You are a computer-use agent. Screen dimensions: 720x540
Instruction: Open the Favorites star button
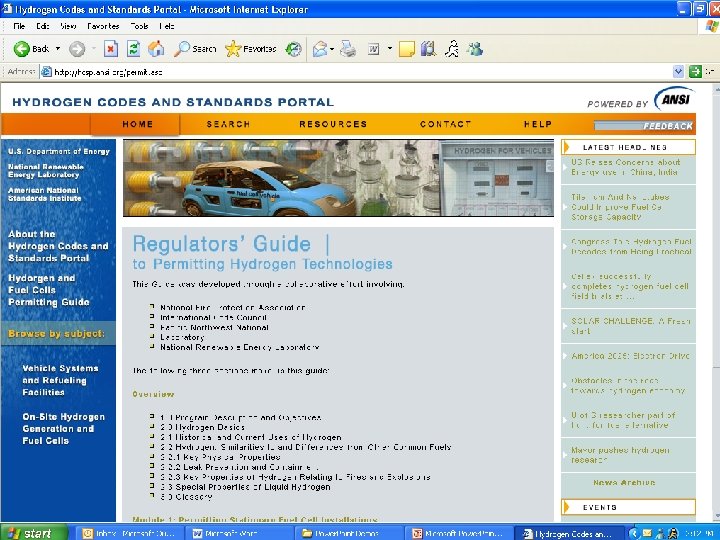251,49
